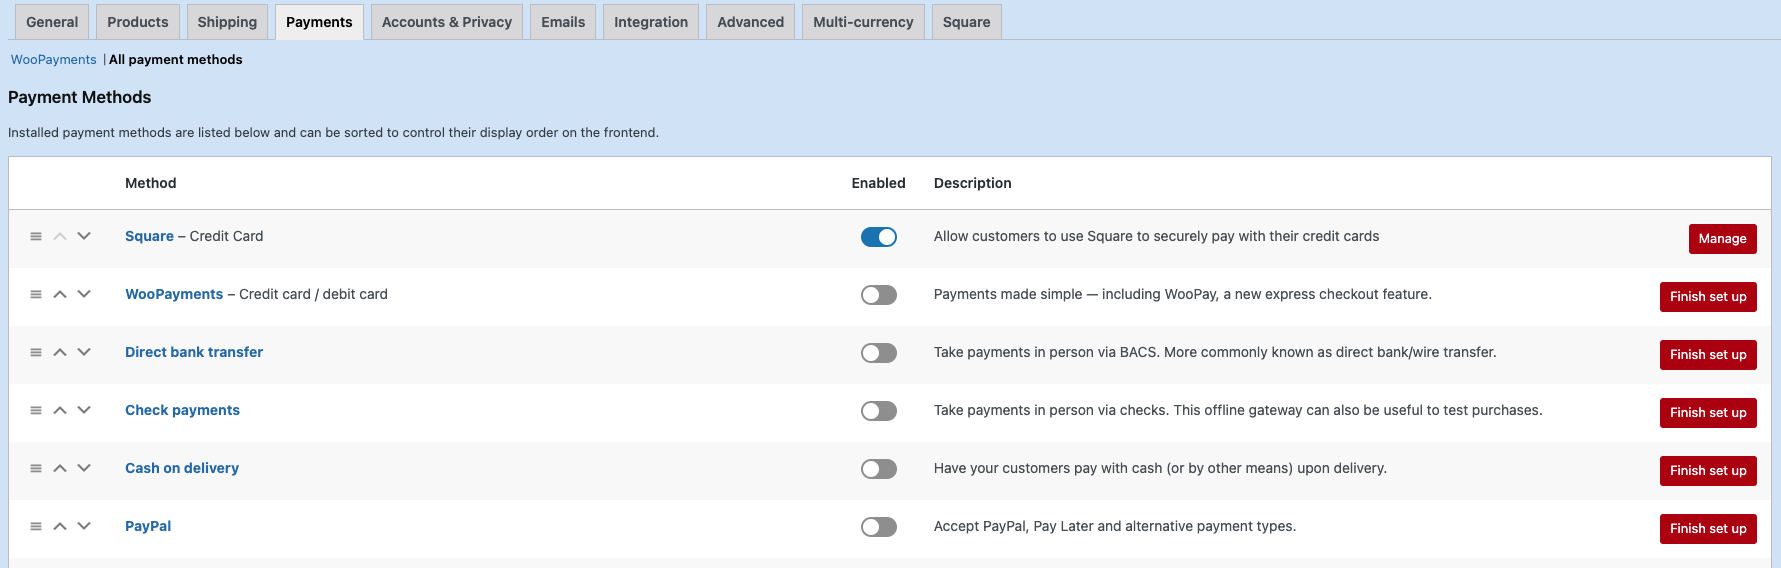Click the Enabled column header

879,183
